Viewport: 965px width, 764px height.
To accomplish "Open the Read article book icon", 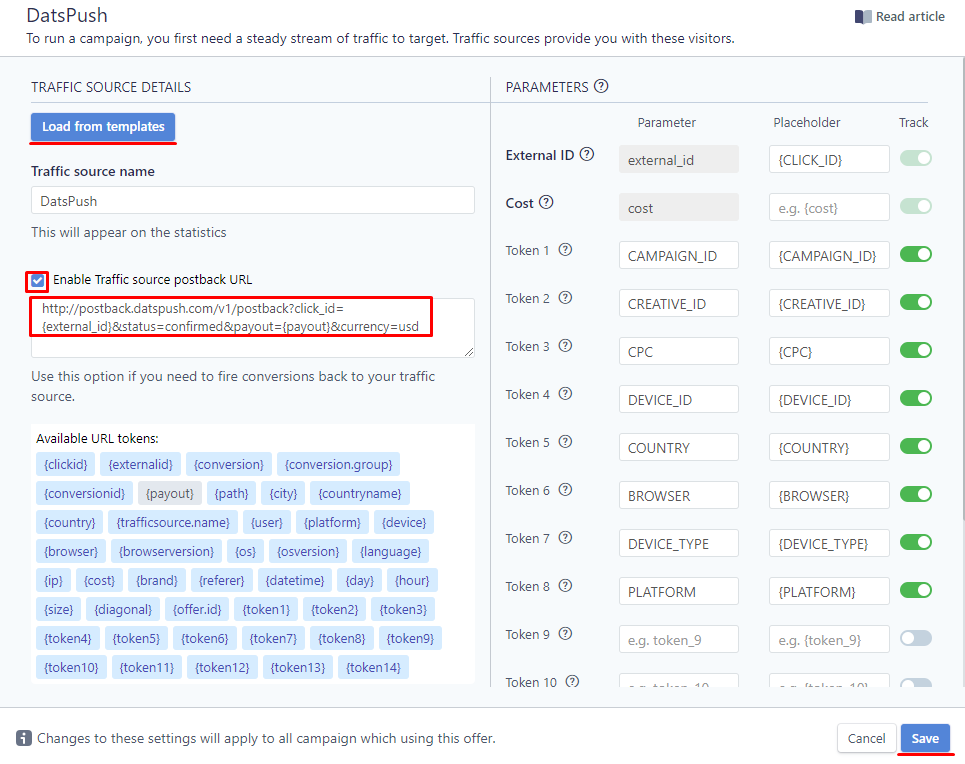I will [863, 17].
